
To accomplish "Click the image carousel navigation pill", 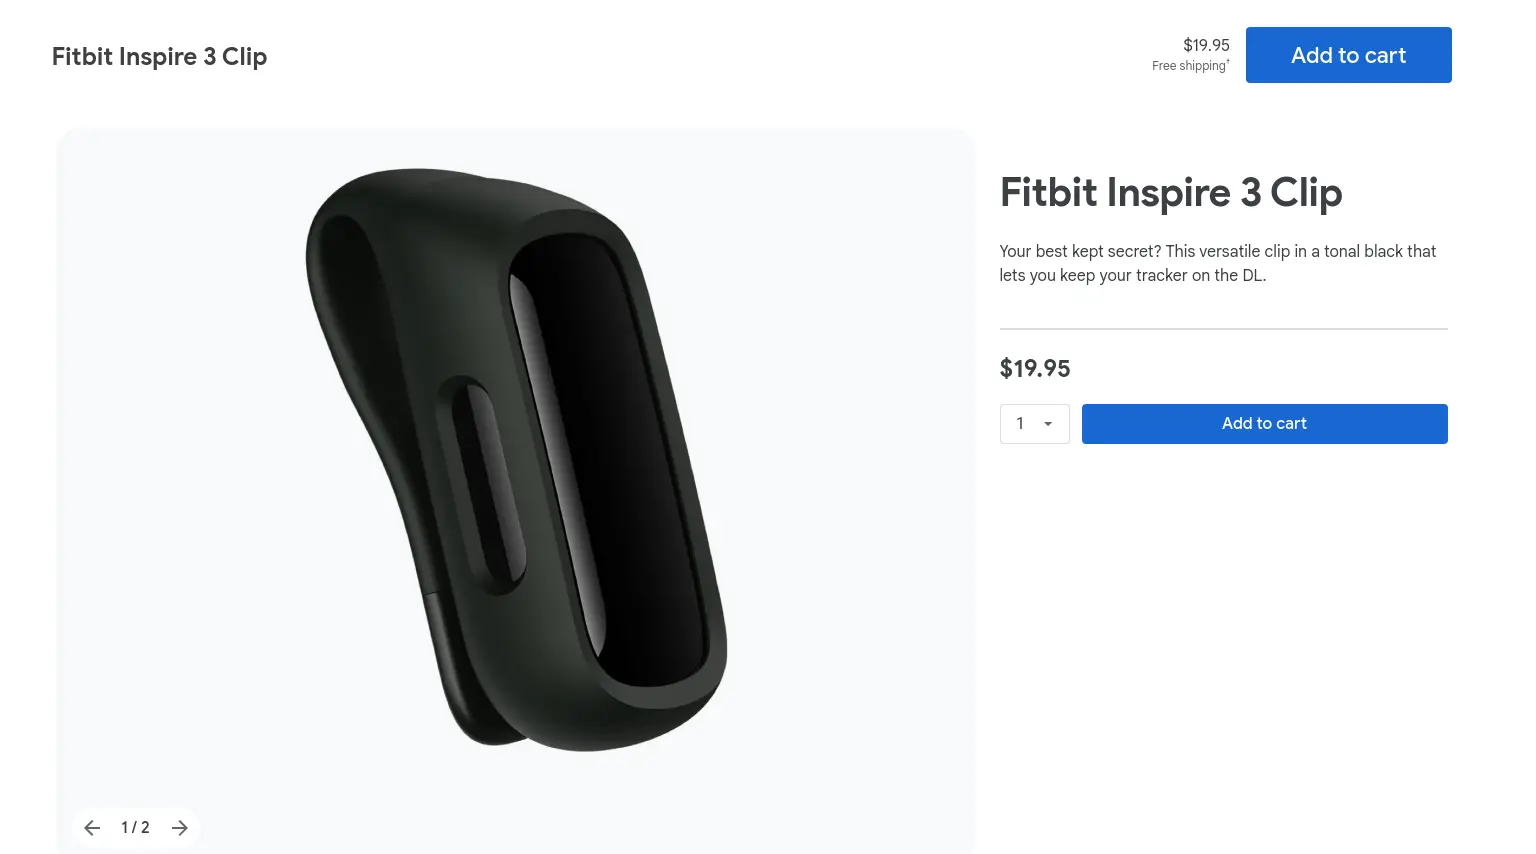I will point(136,828).
